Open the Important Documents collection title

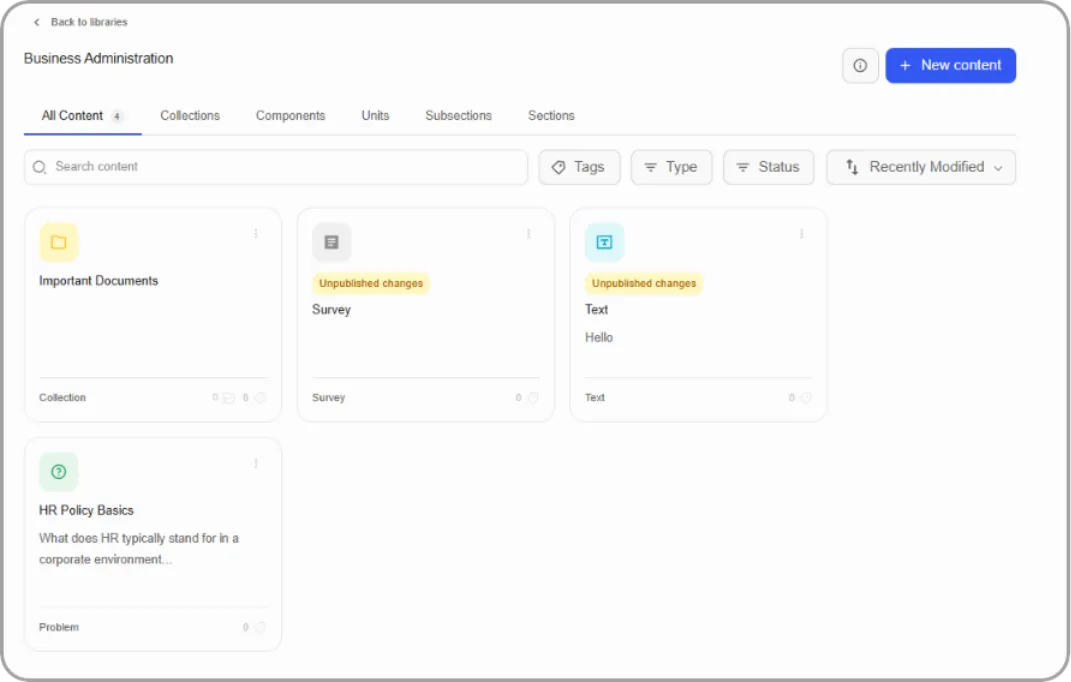click(98, 281)
